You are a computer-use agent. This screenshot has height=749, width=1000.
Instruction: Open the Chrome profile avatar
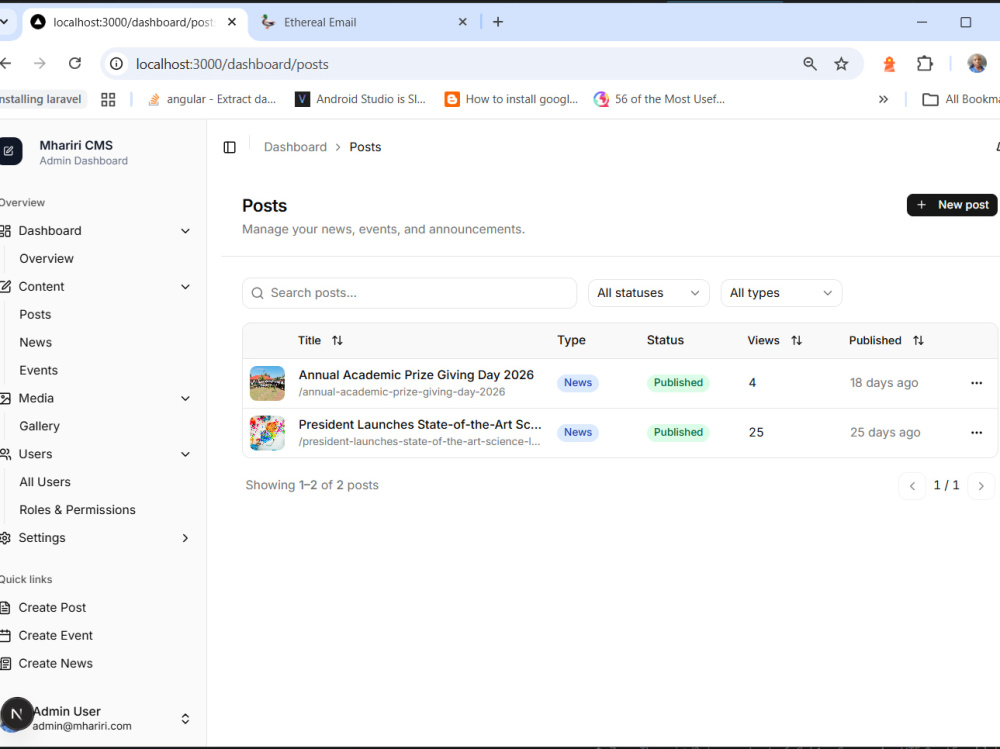pyautogui.click(x=977, y=63)
